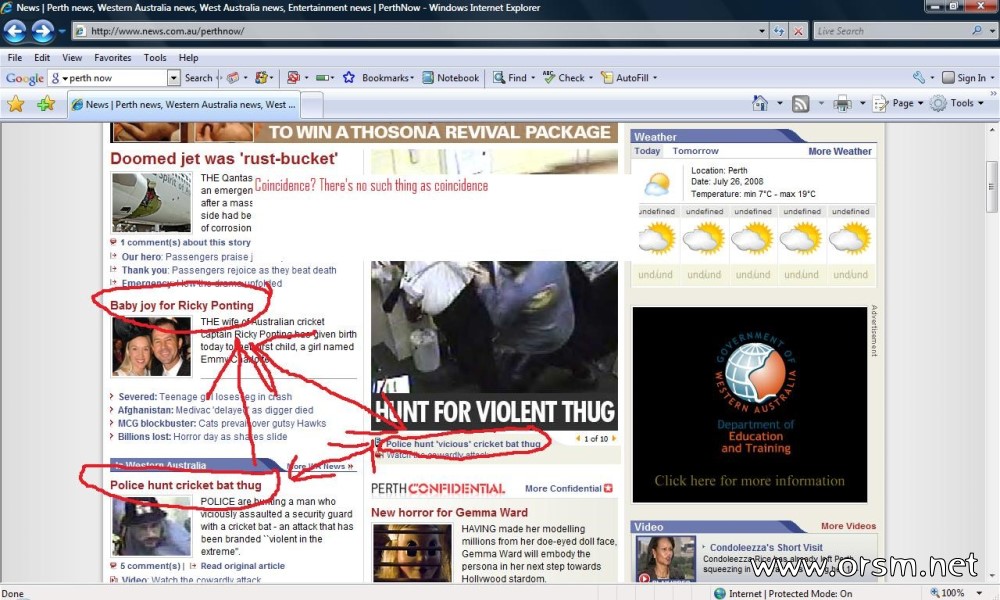Viewport: 1000px width, 600px height.
Task: Click into the Live Search input box
Action: (x=892, y=31)
